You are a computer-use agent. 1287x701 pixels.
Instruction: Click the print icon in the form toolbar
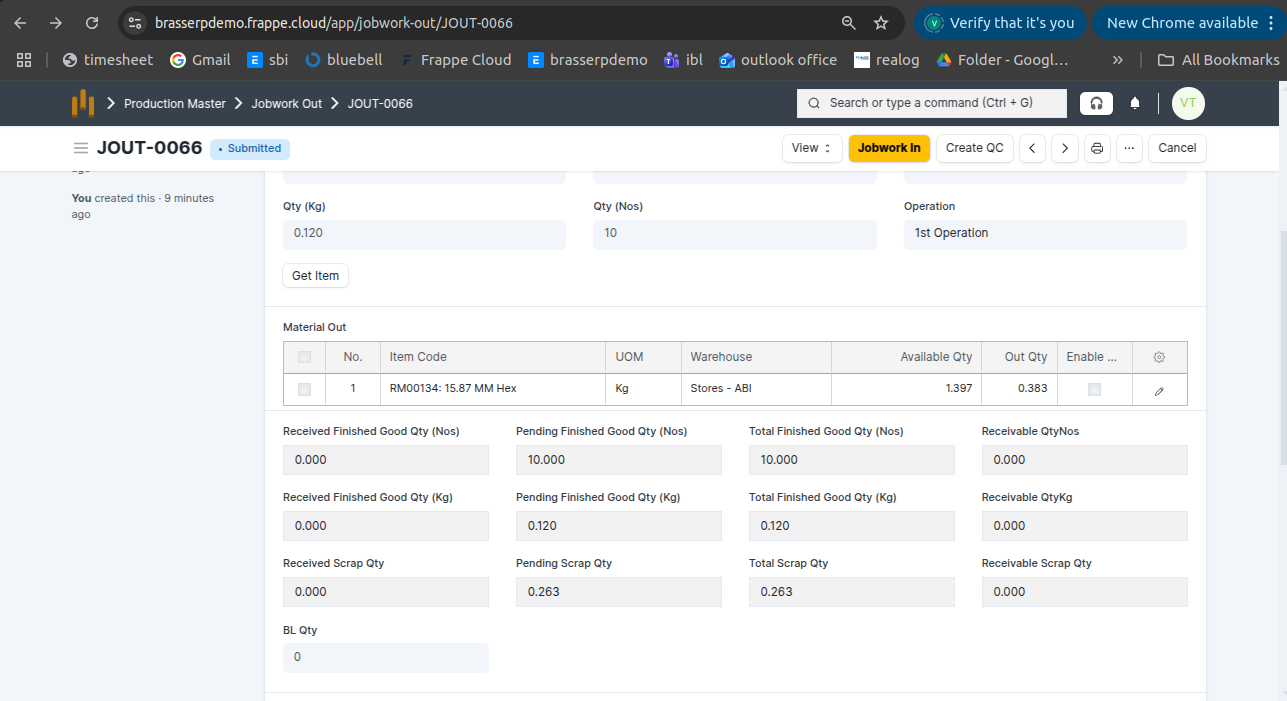pyautogui.click(x=1097, y=148)
